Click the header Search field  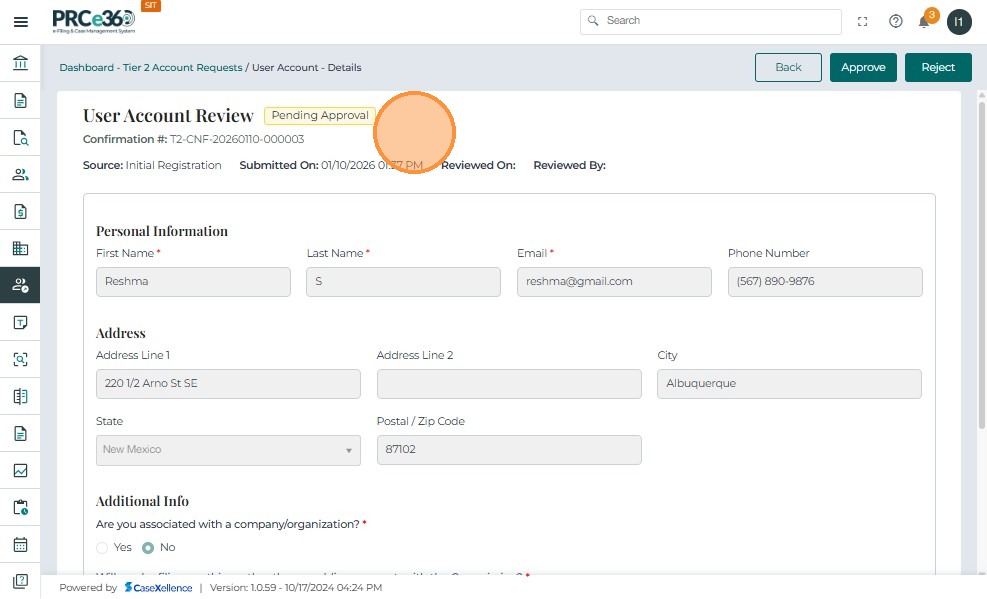click(711, 21)
